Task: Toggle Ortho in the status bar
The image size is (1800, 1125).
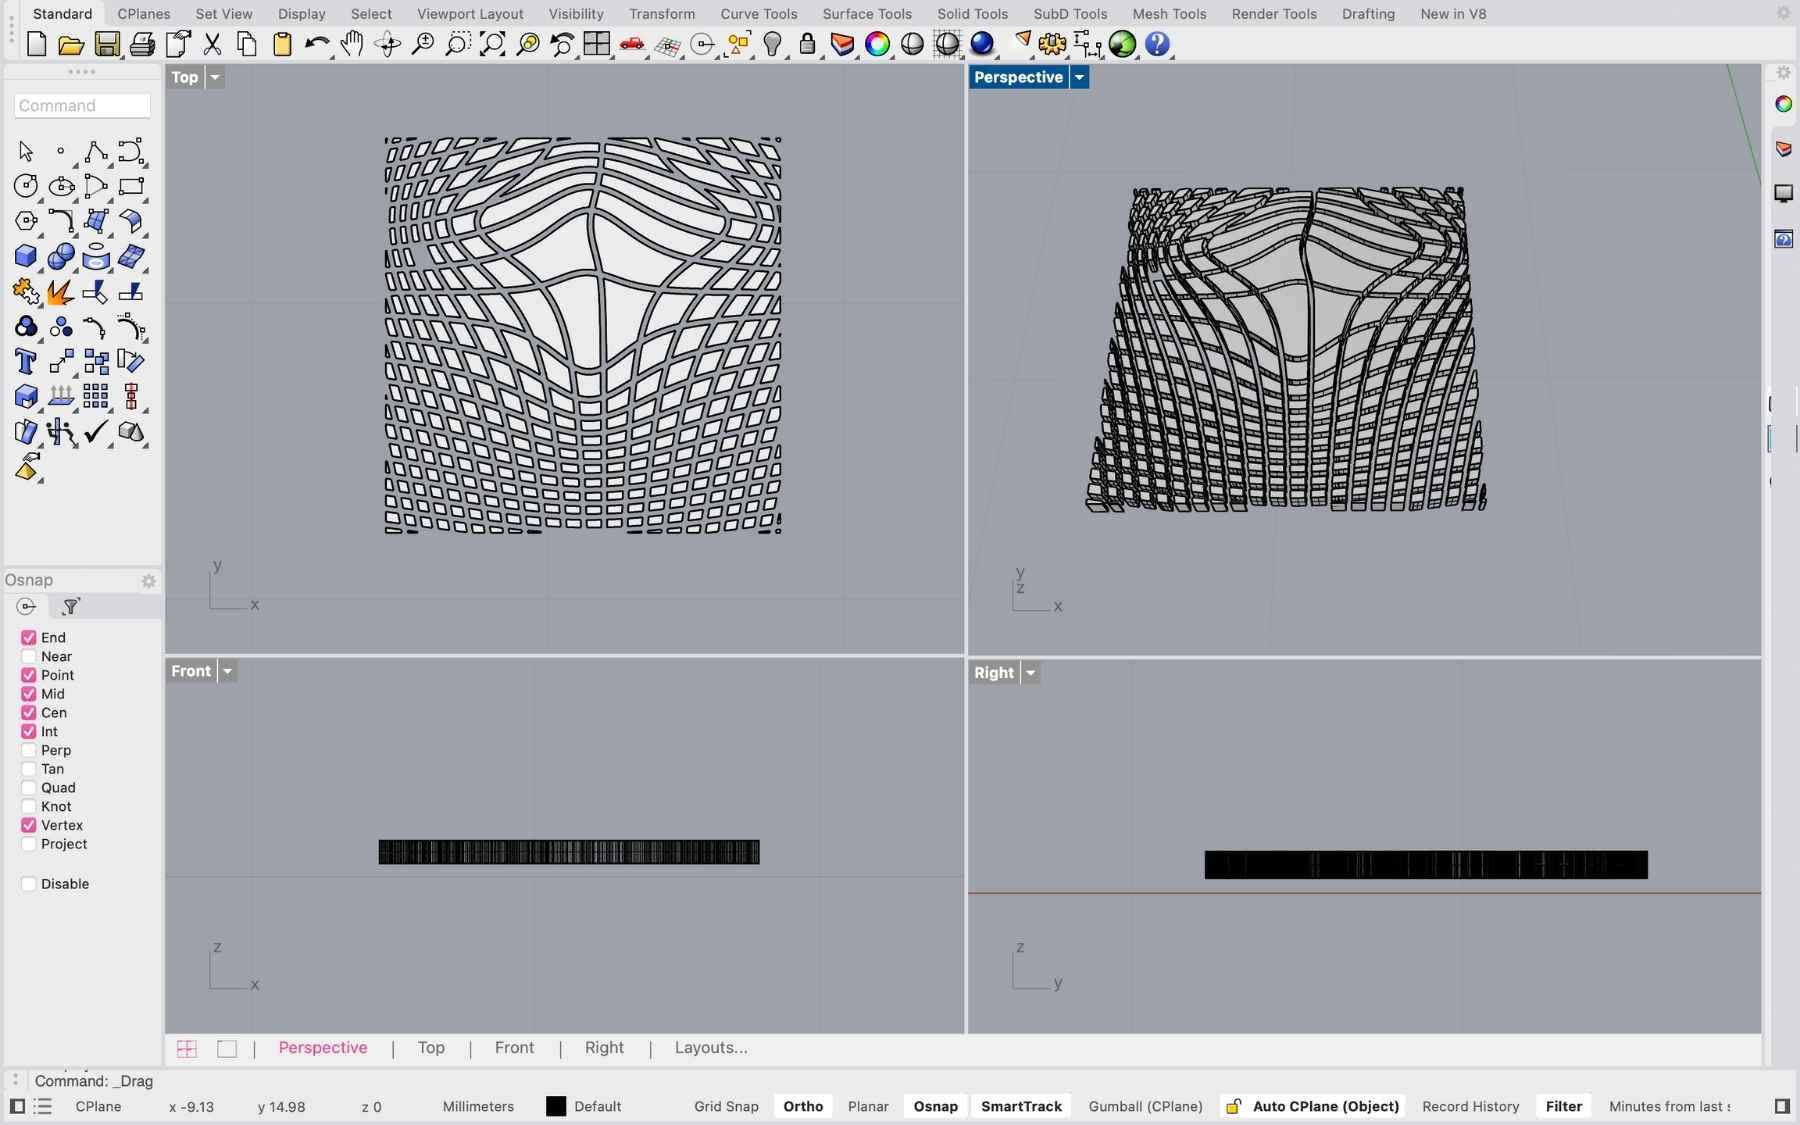Action: tap(803, 1106)
